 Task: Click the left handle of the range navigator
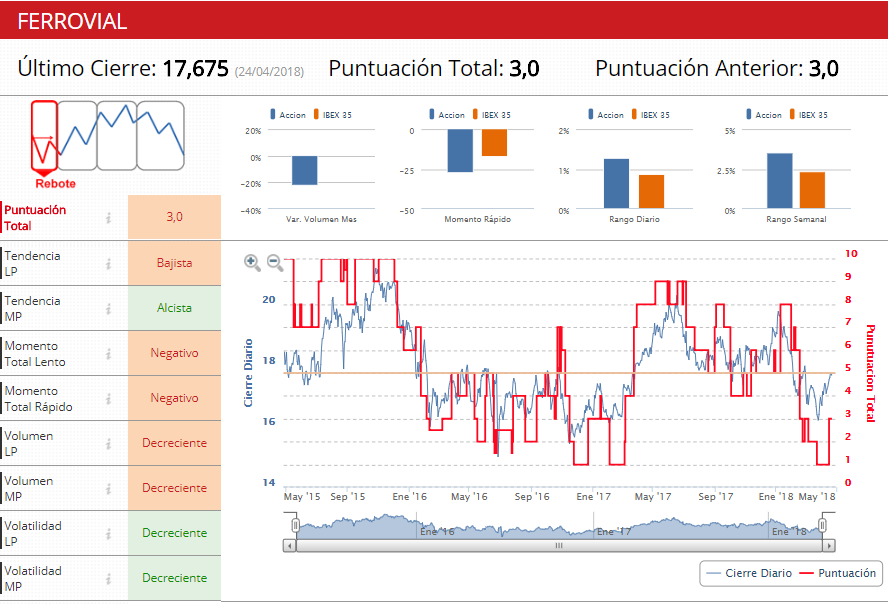coord(295,525)
